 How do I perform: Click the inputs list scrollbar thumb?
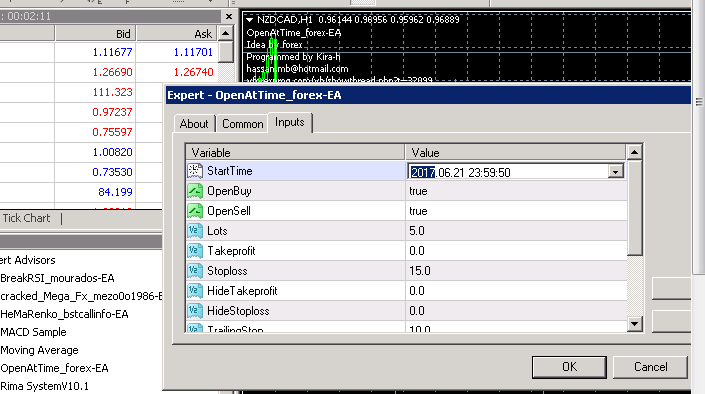[634, 207]
